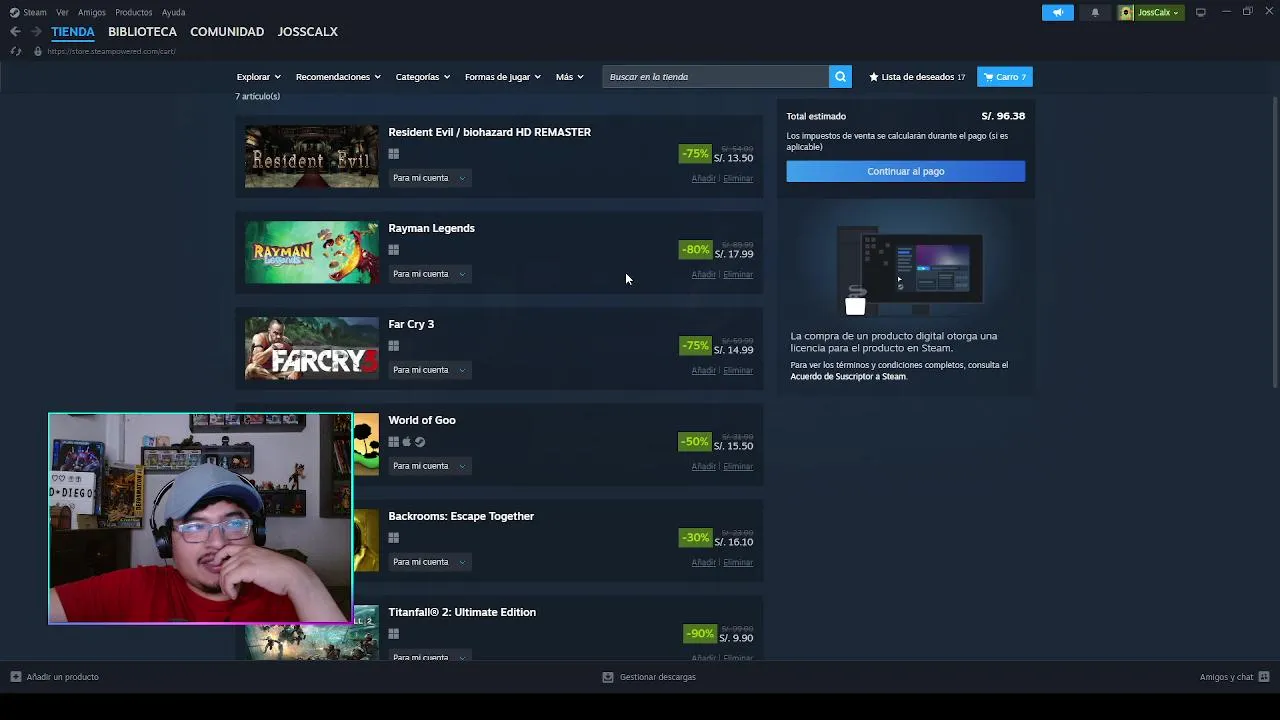Open Big Picture mode monitor icon

(1201, 12)
